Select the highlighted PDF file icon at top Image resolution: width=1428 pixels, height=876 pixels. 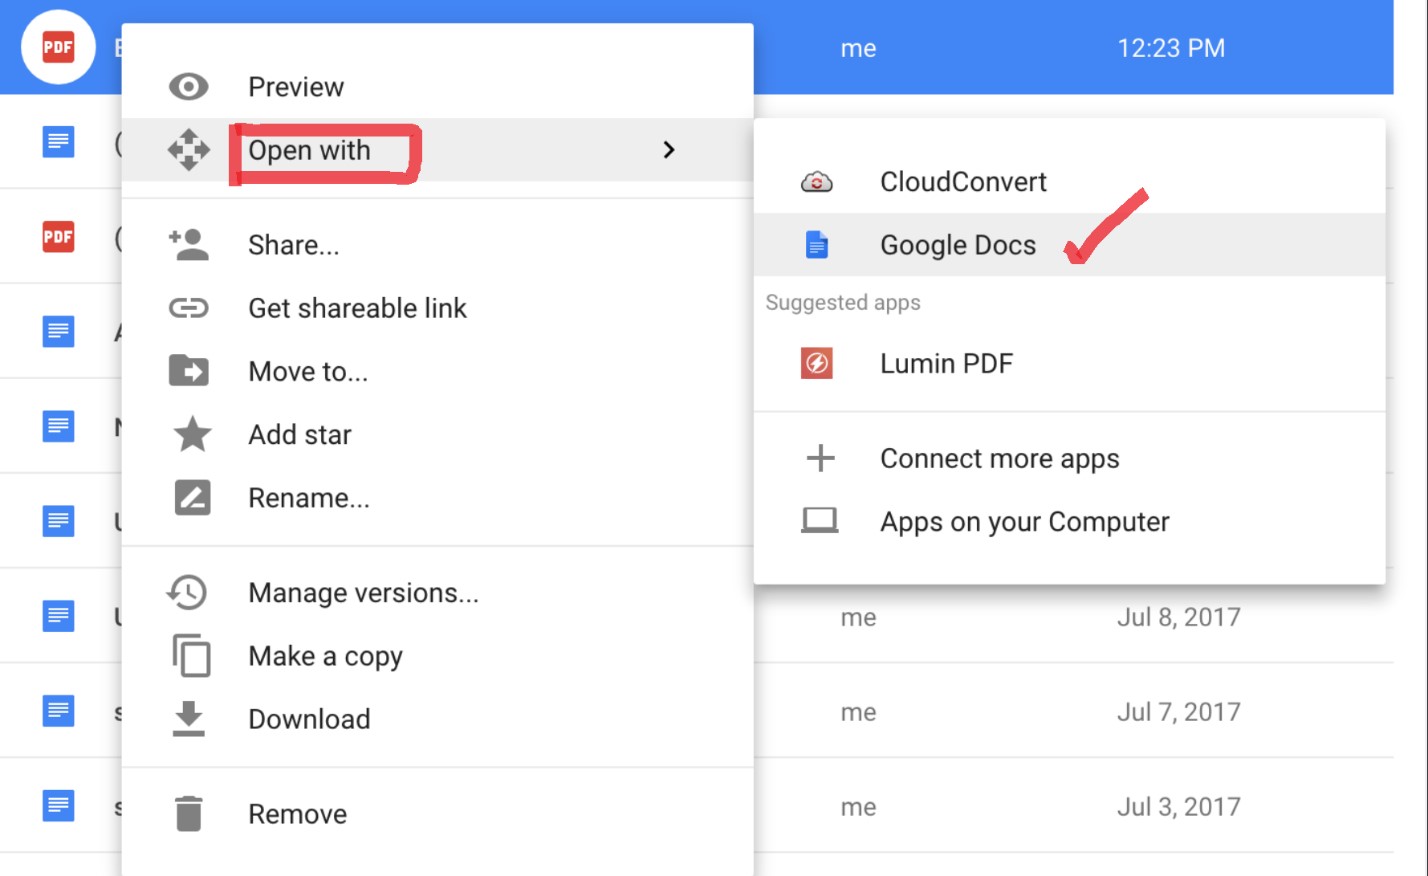(x=57, y=46)
